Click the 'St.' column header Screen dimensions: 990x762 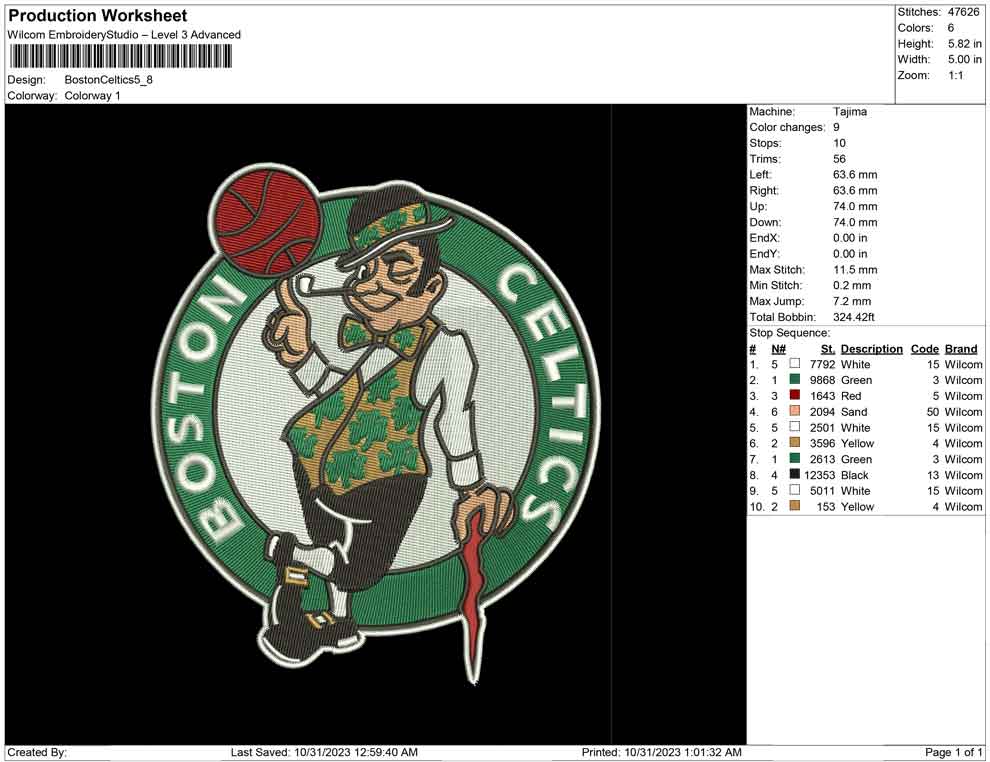[828, 348]
